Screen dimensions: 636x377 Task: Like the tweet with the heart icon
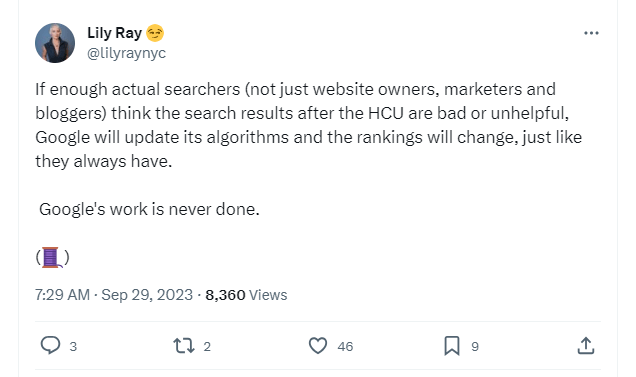[318, 346]
